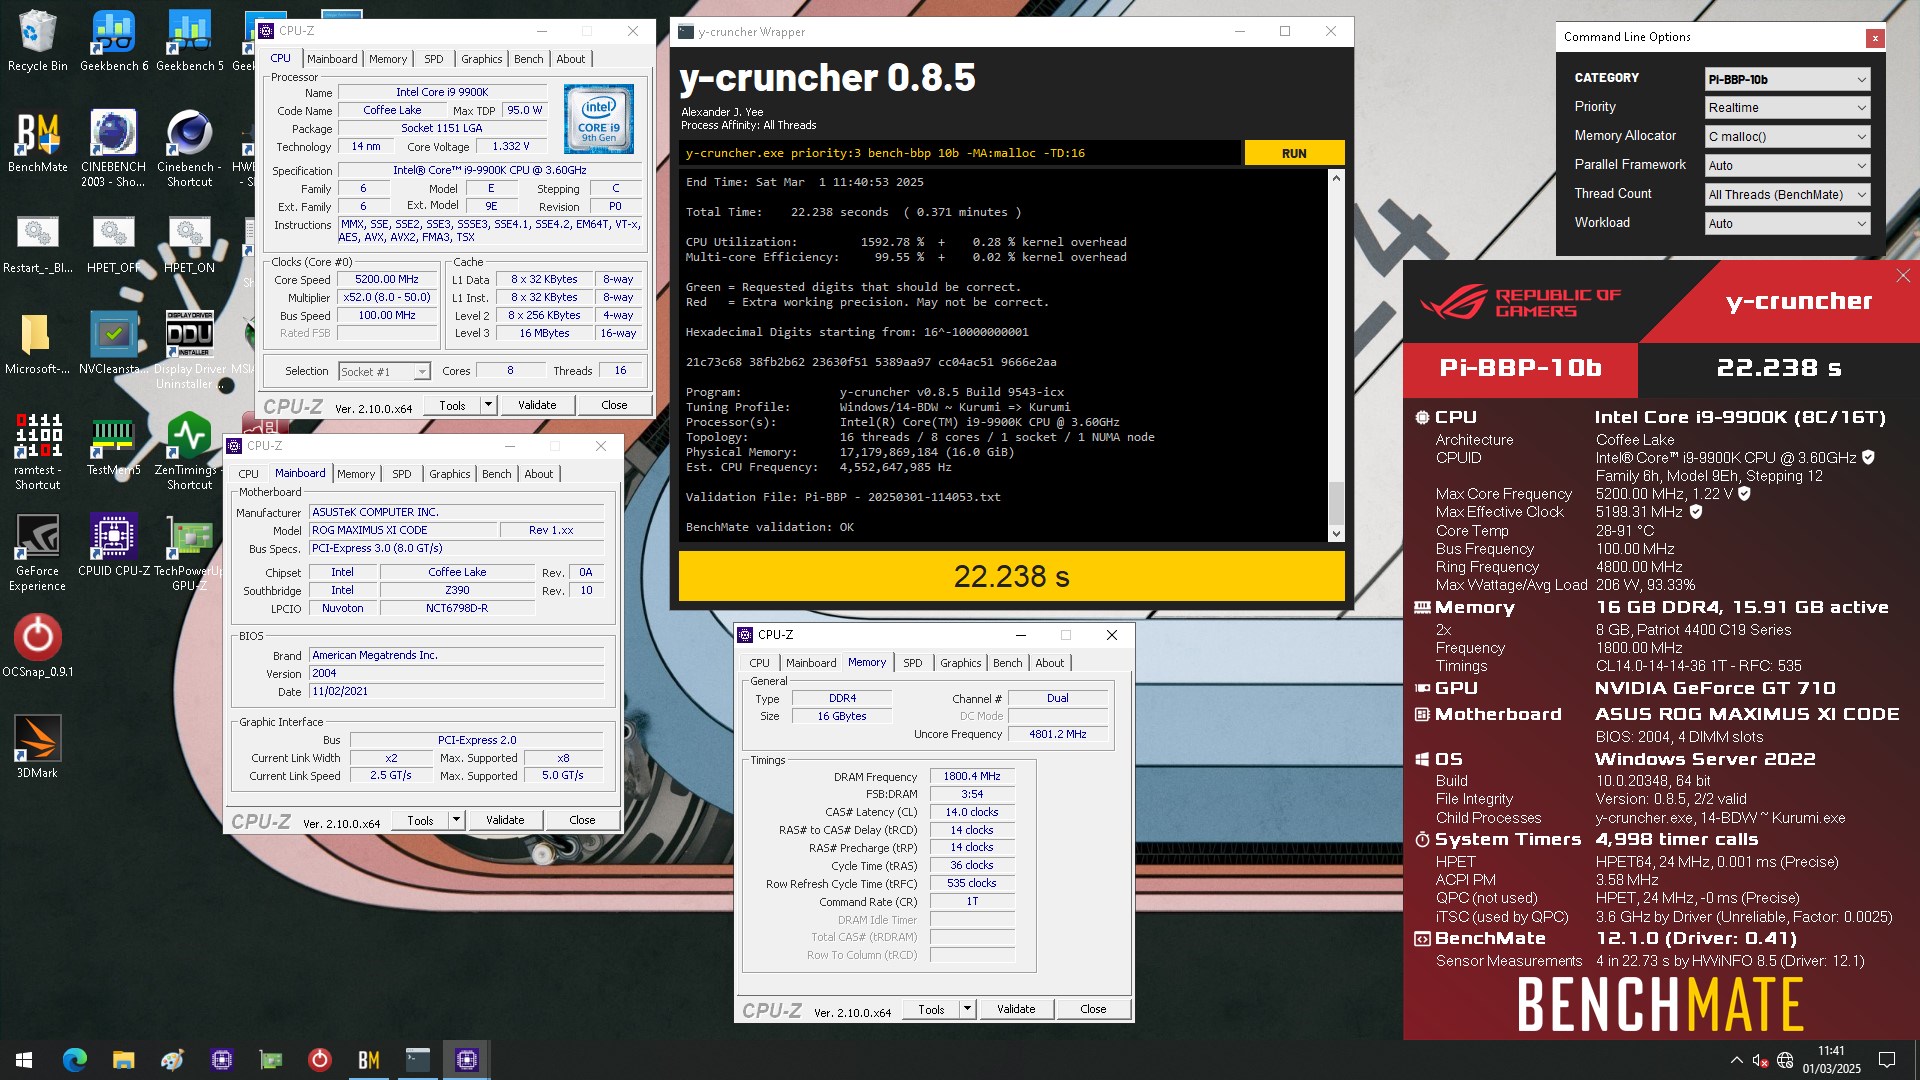This screenshot has height=1080, width=1920.
Task: Open Cinebench Shortcut icon
Action: click(190, 148)
